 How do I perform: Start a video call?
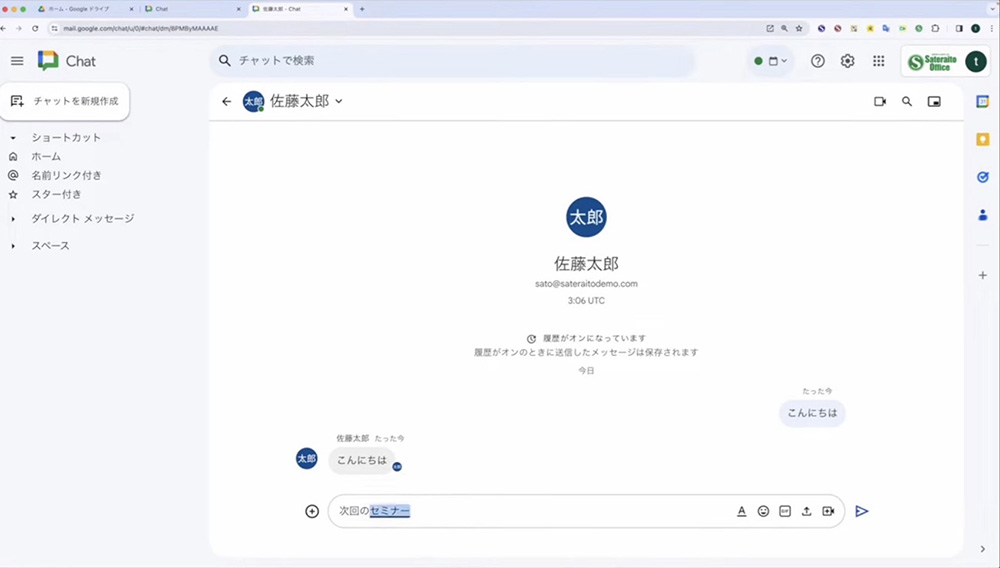[880, 101]
